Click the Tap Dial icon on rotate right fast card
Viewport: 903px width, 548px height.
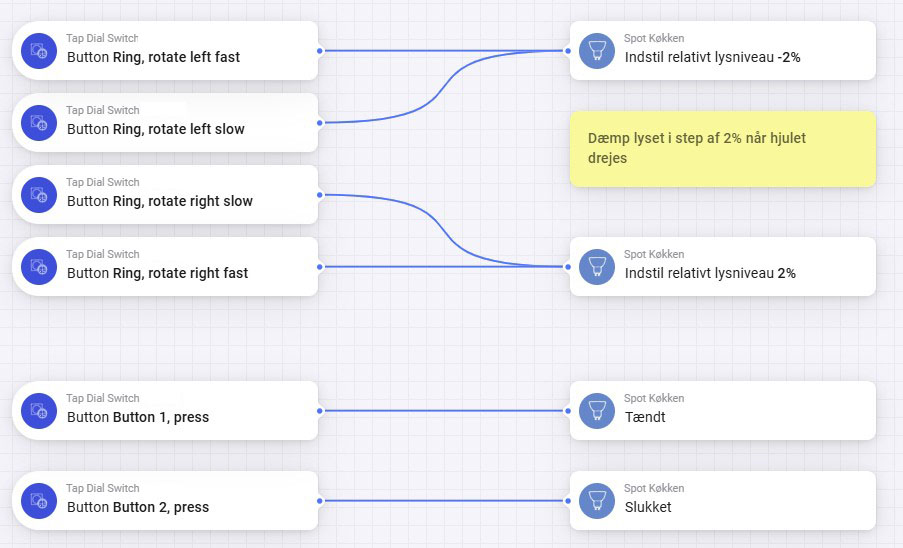[x=41, y=266]
